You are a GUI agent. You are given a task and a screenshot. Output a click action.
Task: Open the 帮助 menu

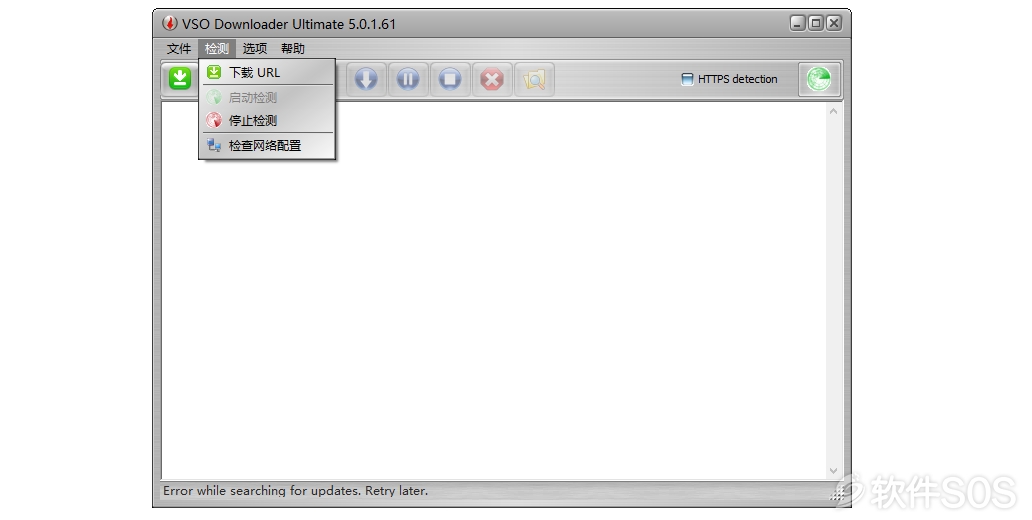[293, 49]
